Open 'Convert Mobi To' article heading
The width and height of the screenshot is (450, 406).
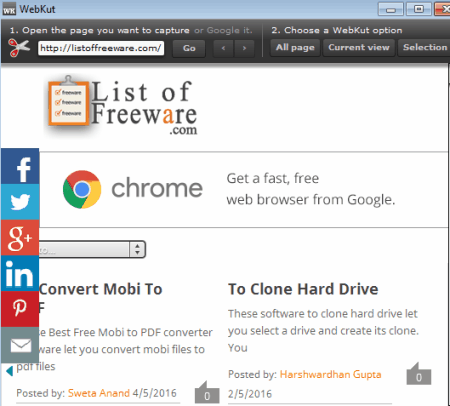click(100, 289)
